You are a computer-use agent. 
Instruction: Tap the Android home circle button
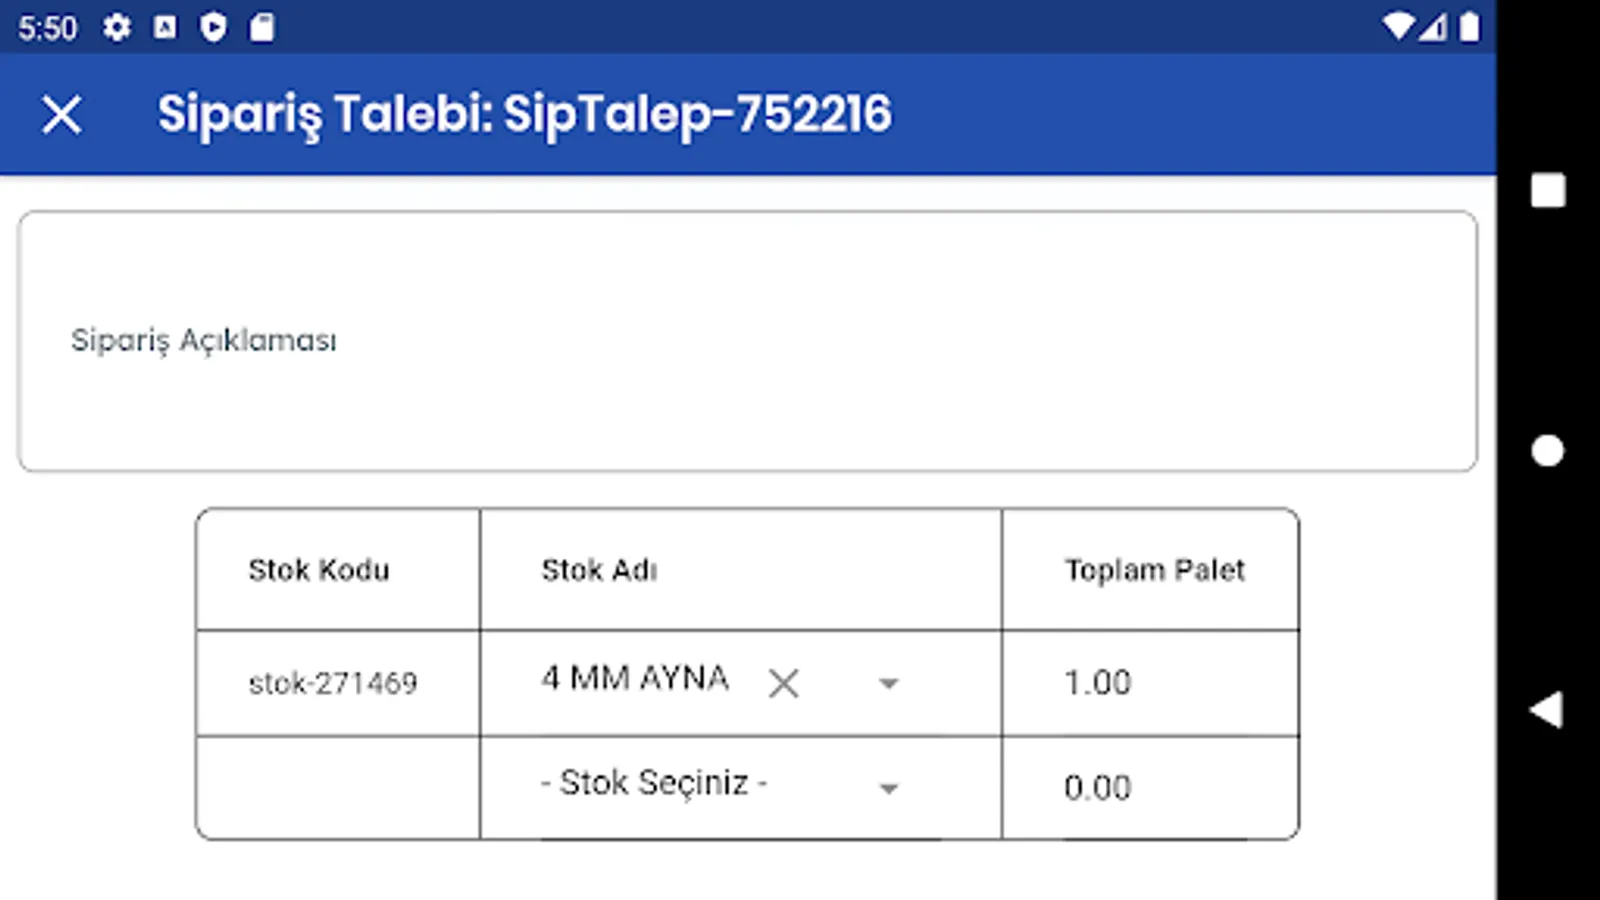click(1547, 451)
